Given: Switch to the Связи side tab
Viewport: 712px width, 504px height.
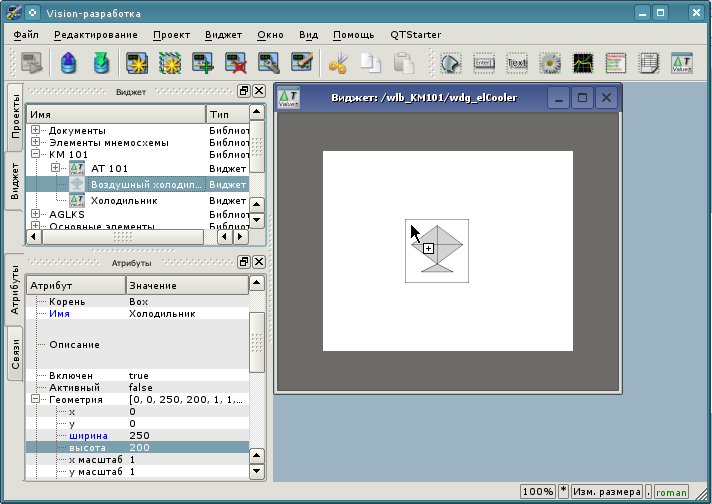Looking at the screenshot, I should pyautogui.click(x=14, y=354).
